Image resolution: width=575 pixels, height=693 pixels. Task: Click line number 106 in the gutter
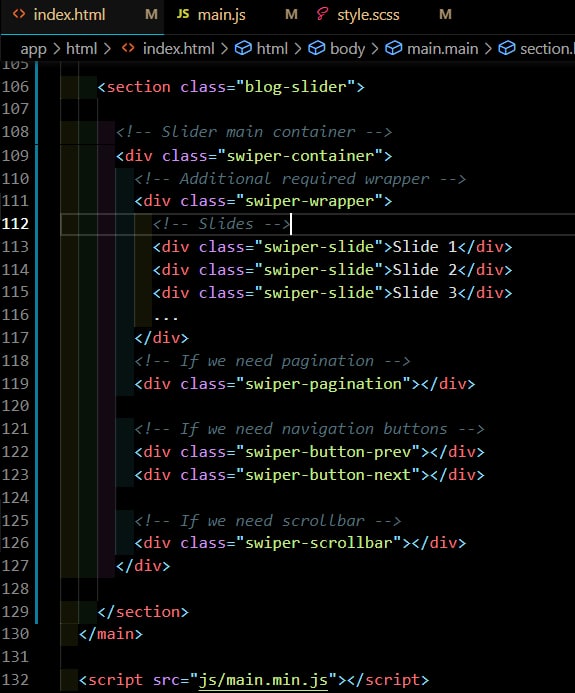pyautogui.click(x=15, y=87)
